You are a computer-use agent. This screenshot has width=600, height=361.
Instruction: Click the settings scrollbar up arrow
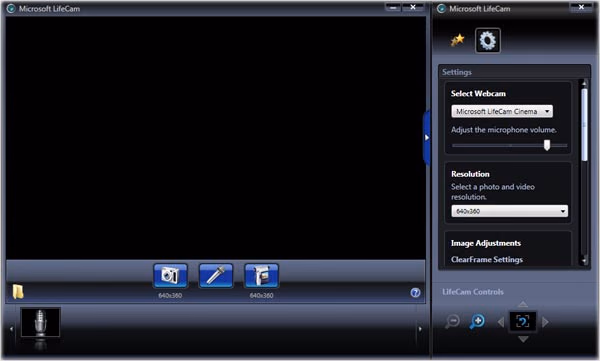(x=584, y=83)
